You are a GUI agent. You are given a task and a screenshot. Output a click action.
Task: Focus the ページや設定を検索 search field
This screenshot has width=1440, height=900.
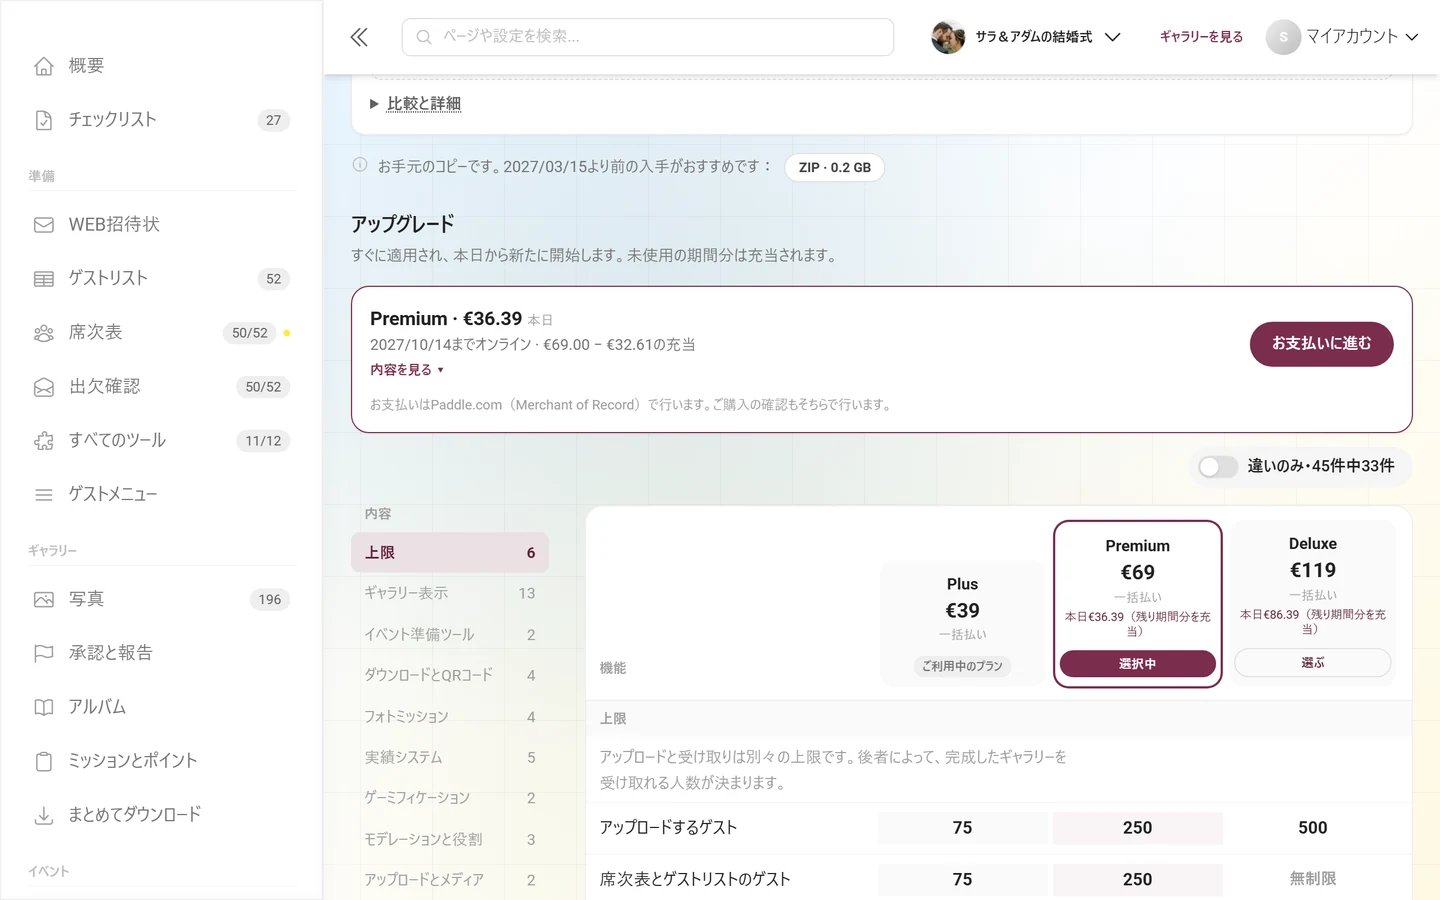[648, 37]
